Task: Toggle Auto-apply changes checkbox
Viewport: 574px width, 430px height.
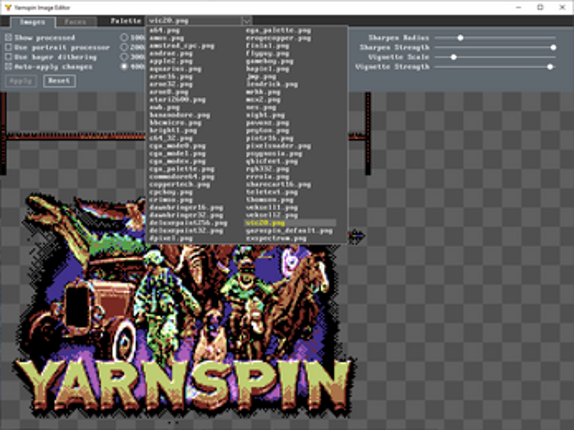Action: click(9, 67)
